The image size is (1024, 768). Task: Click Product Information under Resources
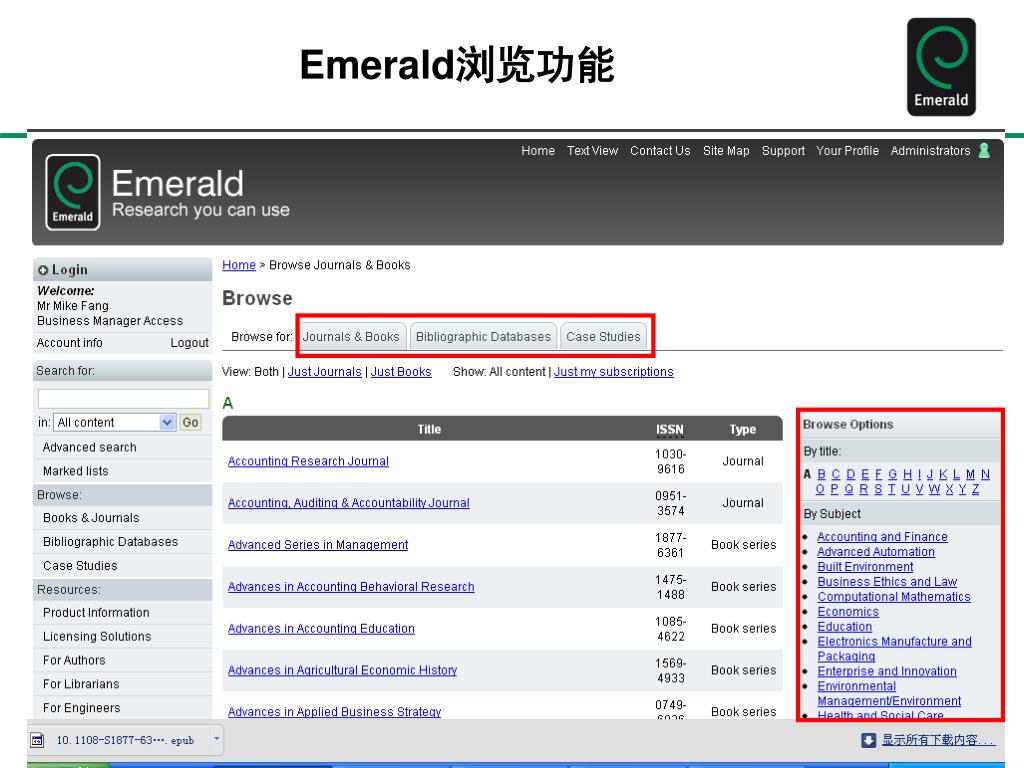click(x=96, y=613)
